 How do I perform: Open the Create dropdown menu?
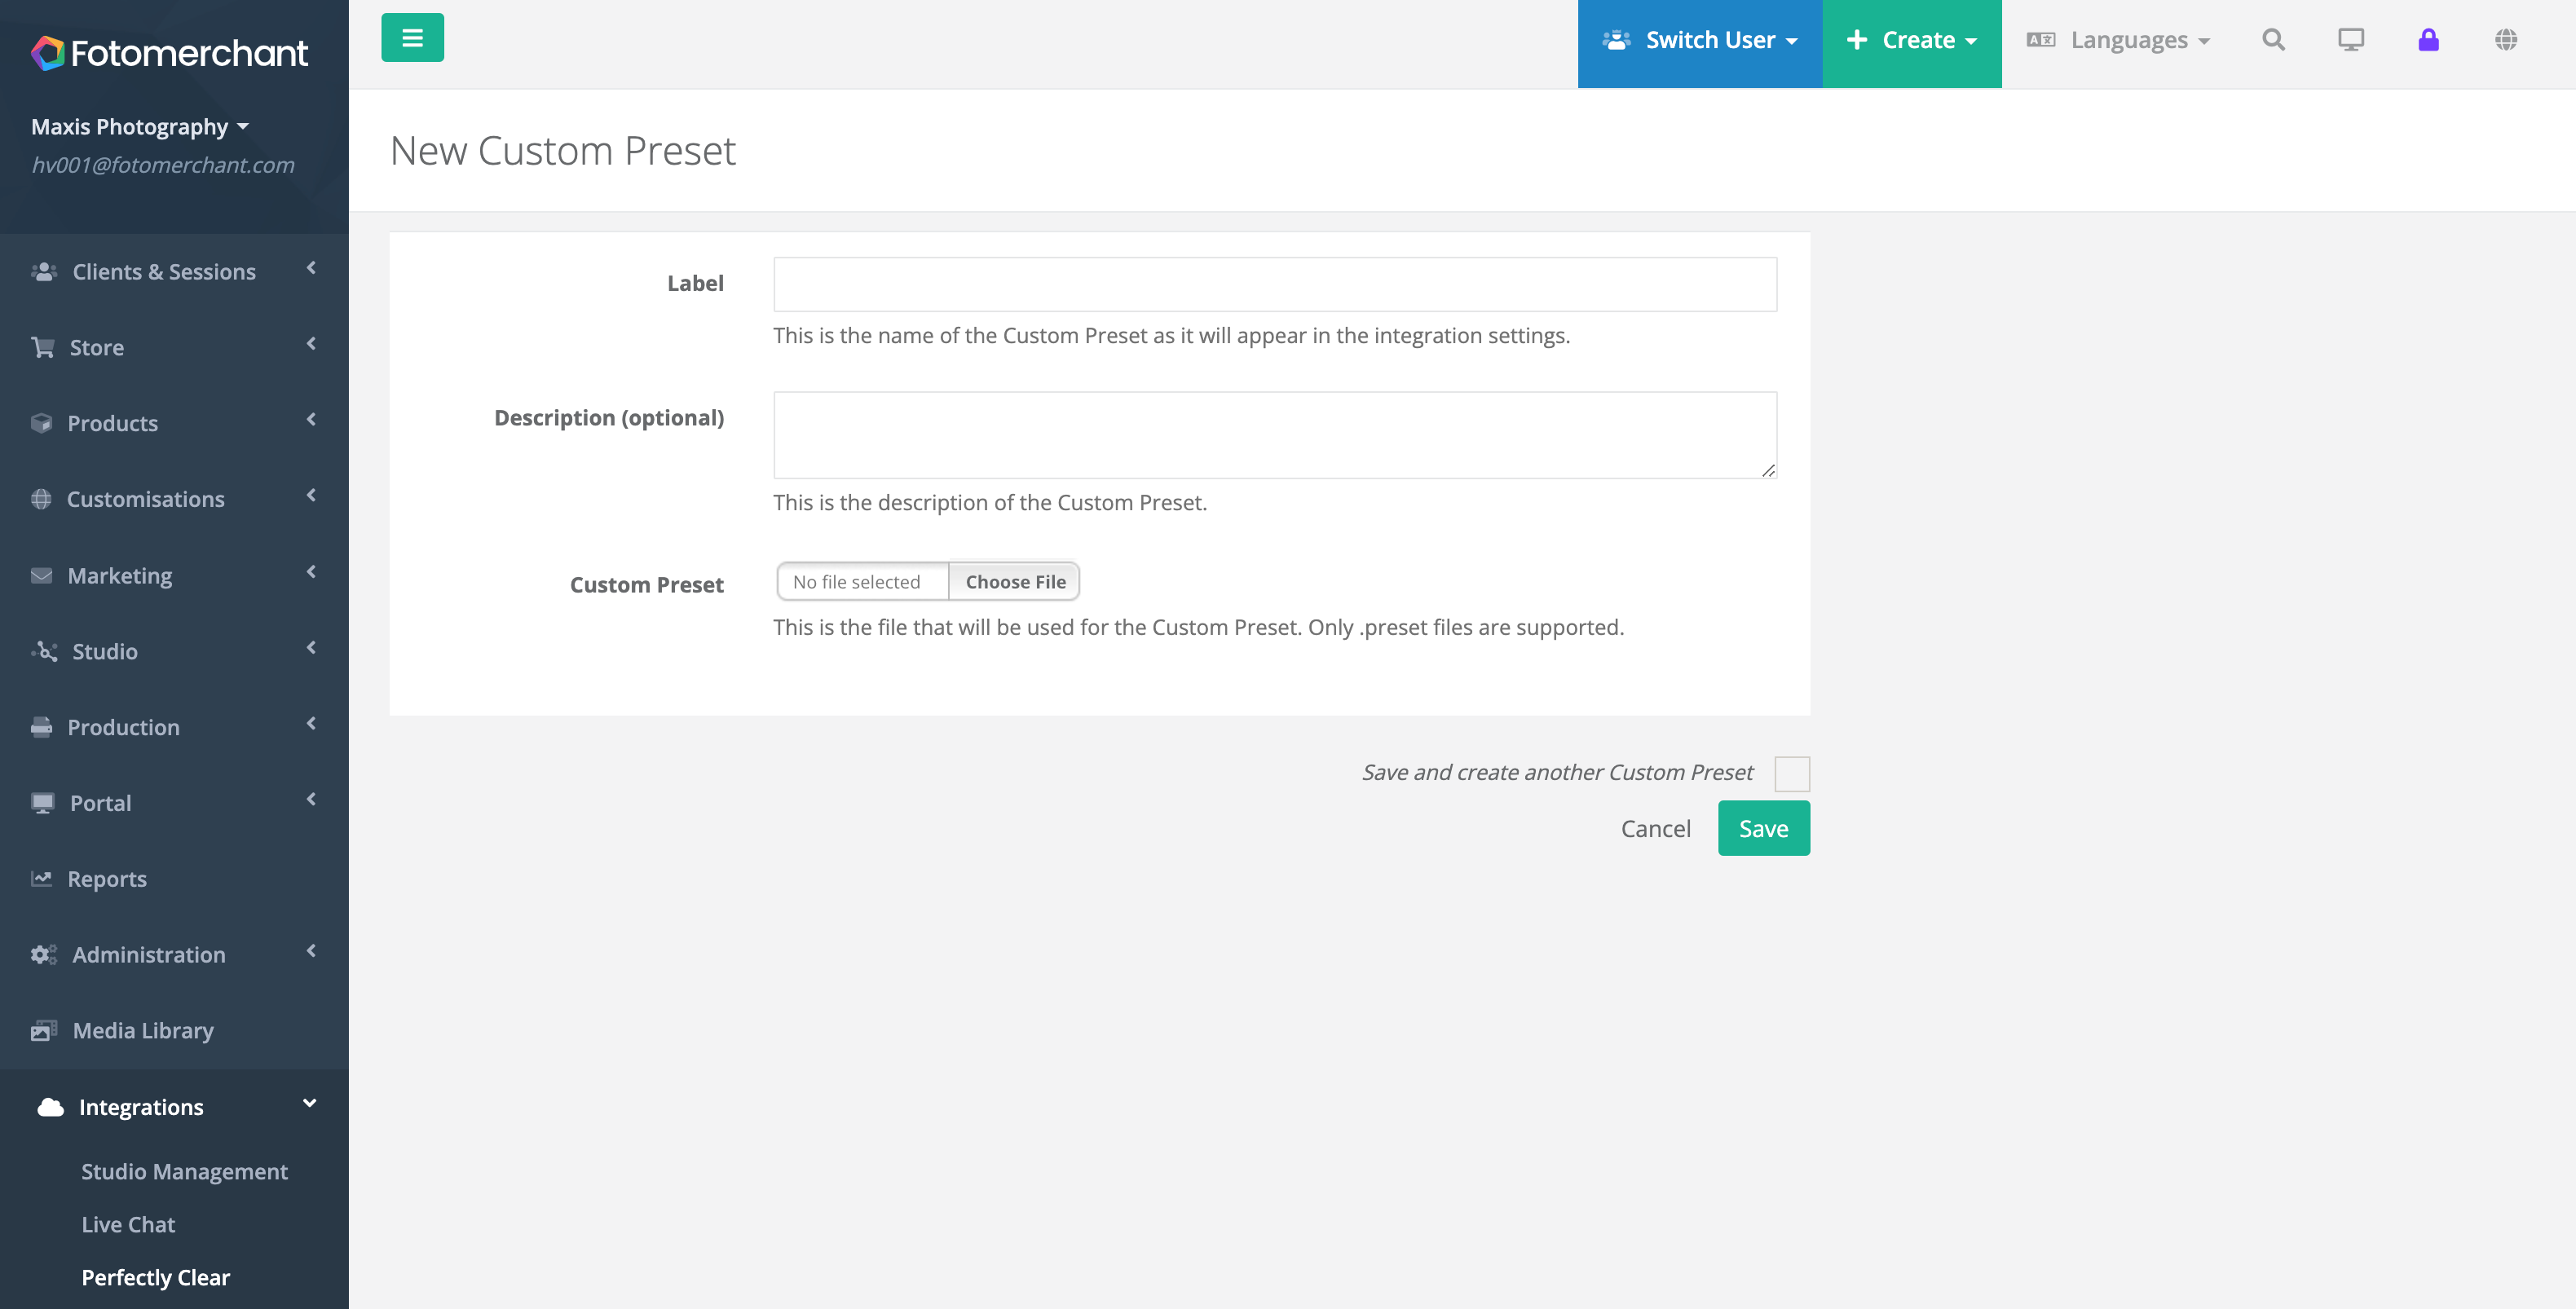click(1911, 41)
